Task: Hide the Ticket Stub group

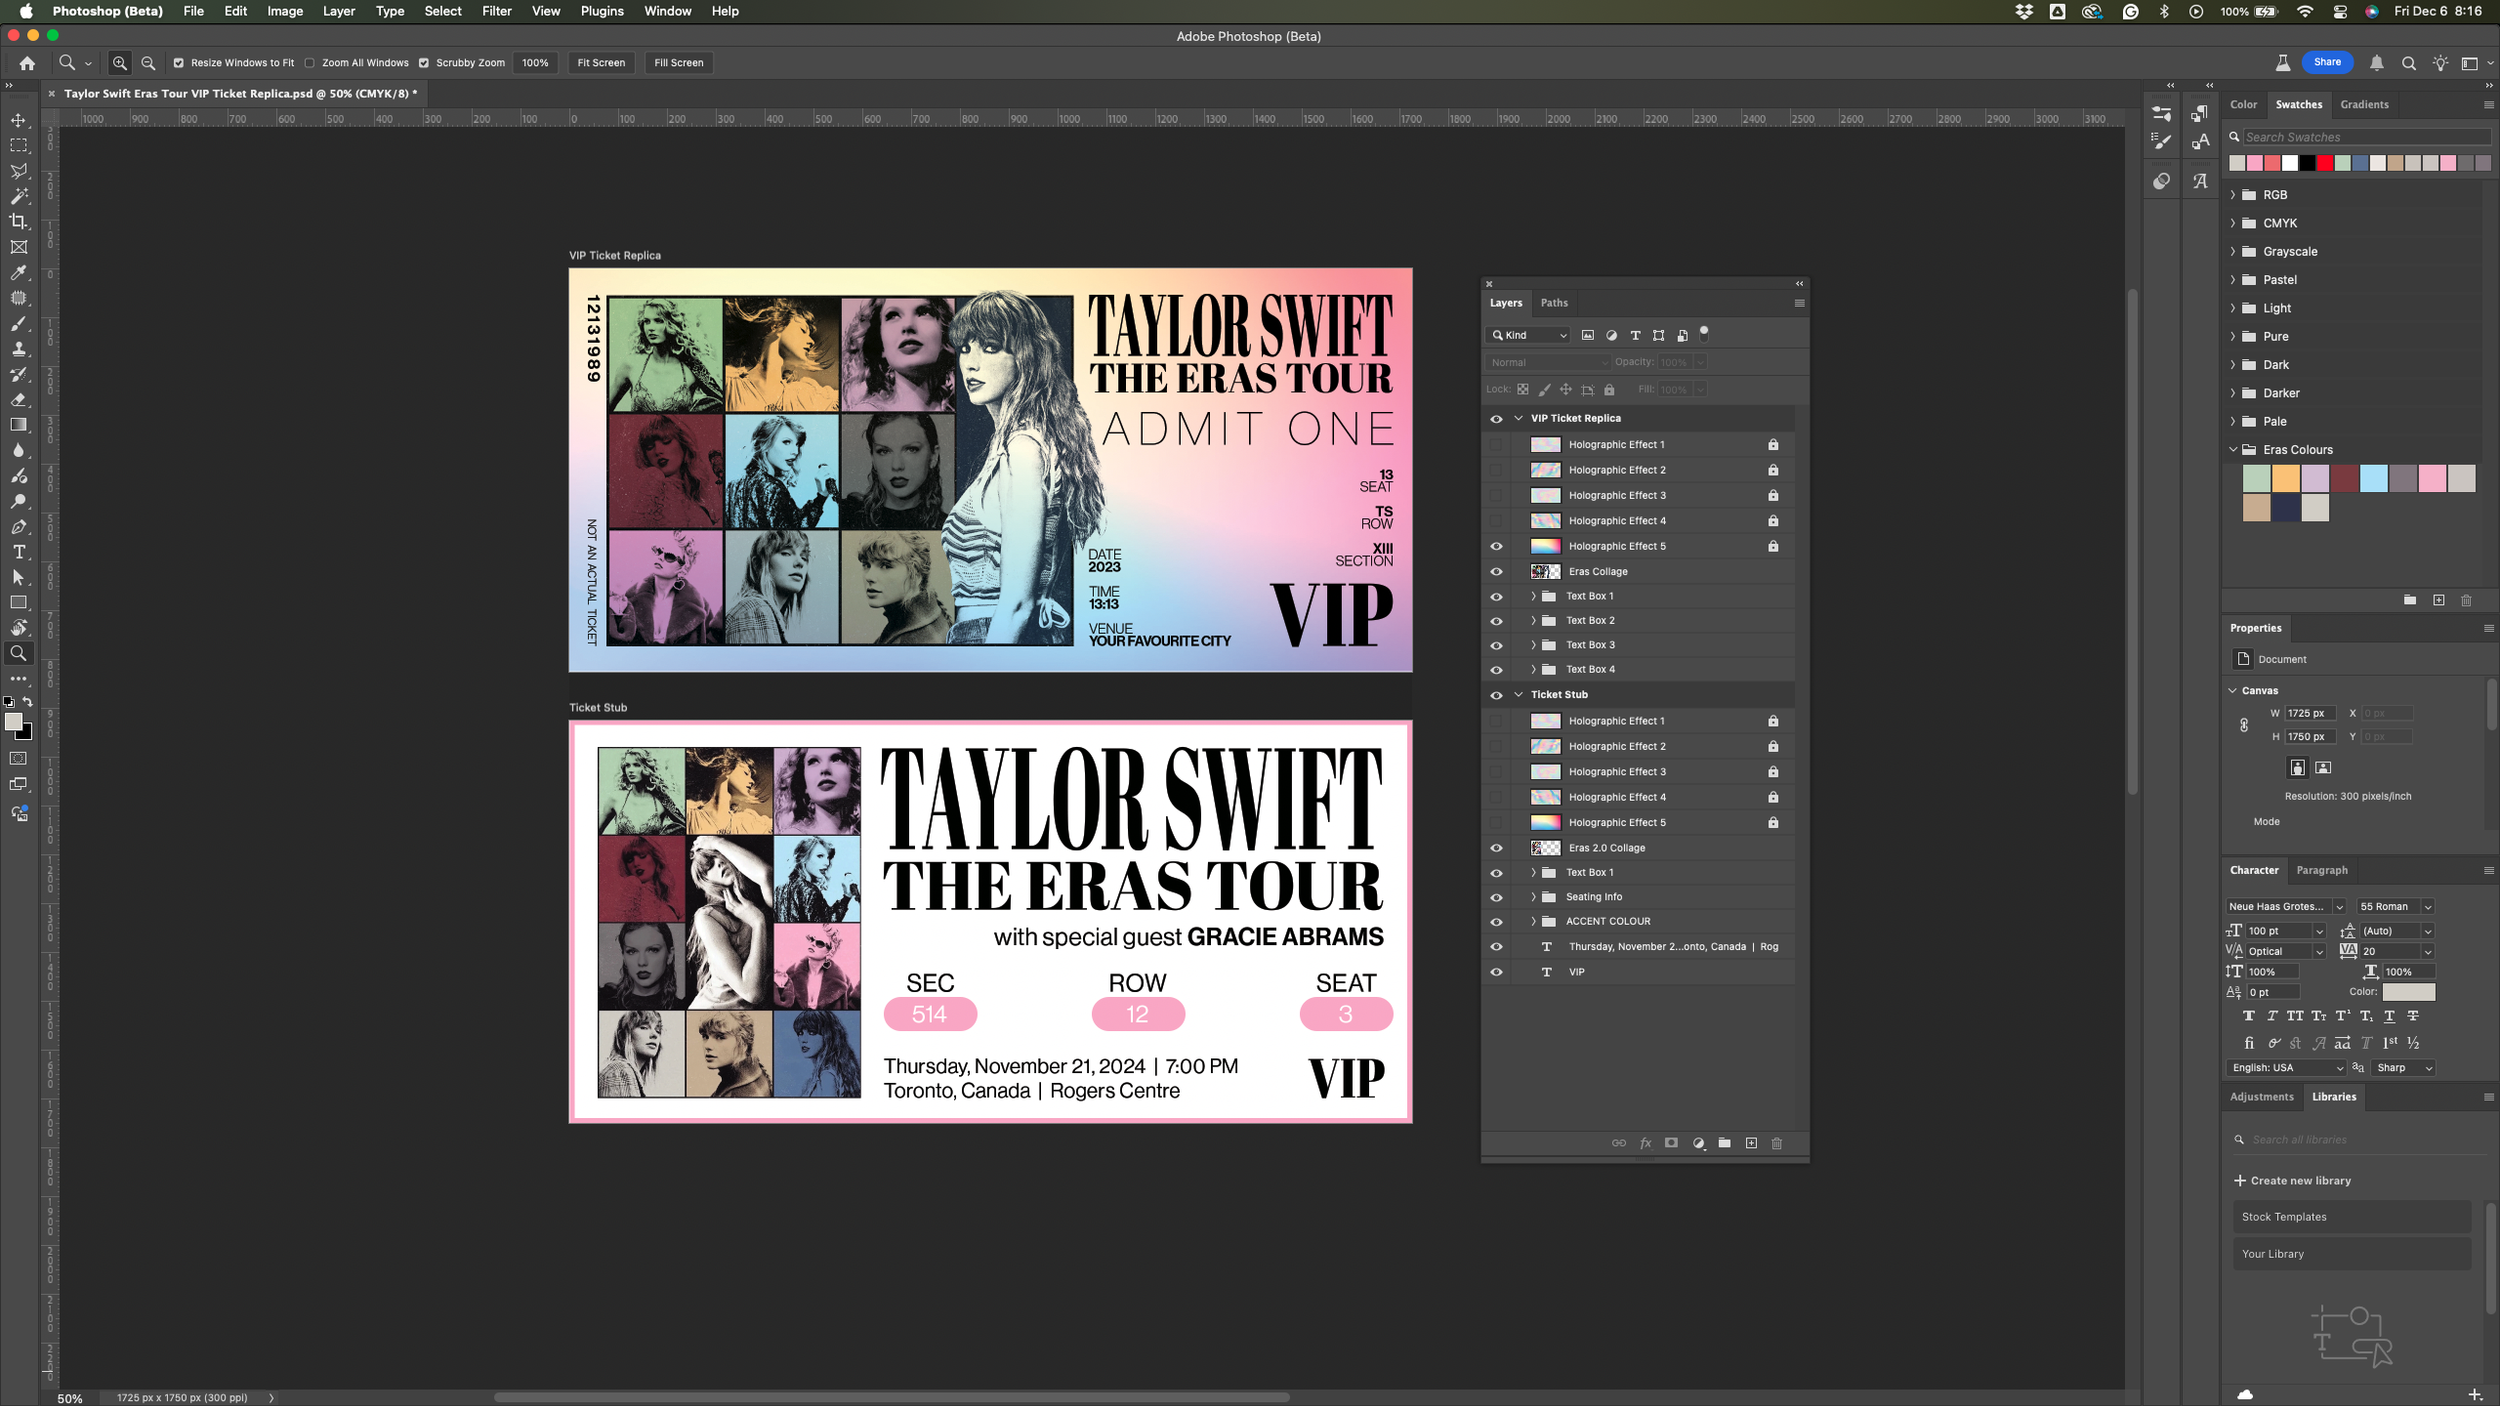Action: coord(1496,695)
